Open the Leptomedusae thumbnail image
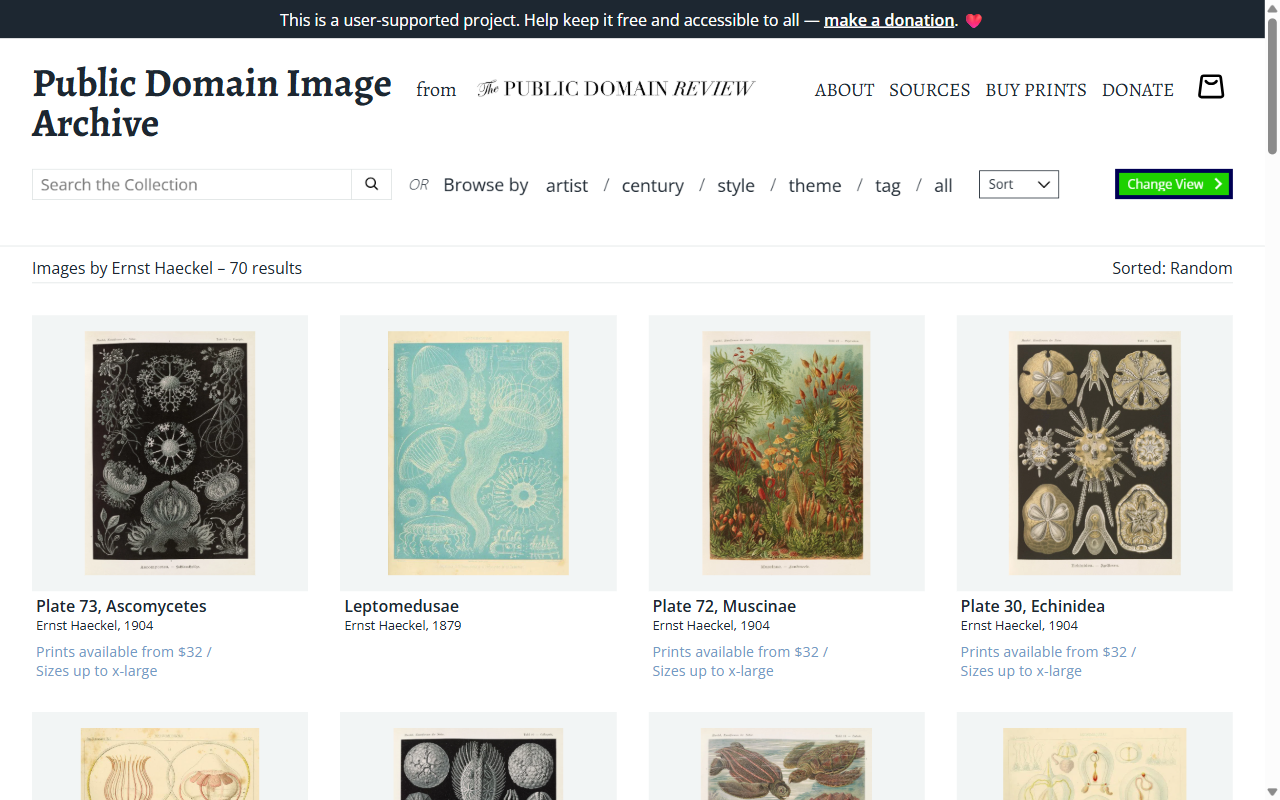Screen dimensions: 1280x800 pyautogui.click(x=478, y=453)
